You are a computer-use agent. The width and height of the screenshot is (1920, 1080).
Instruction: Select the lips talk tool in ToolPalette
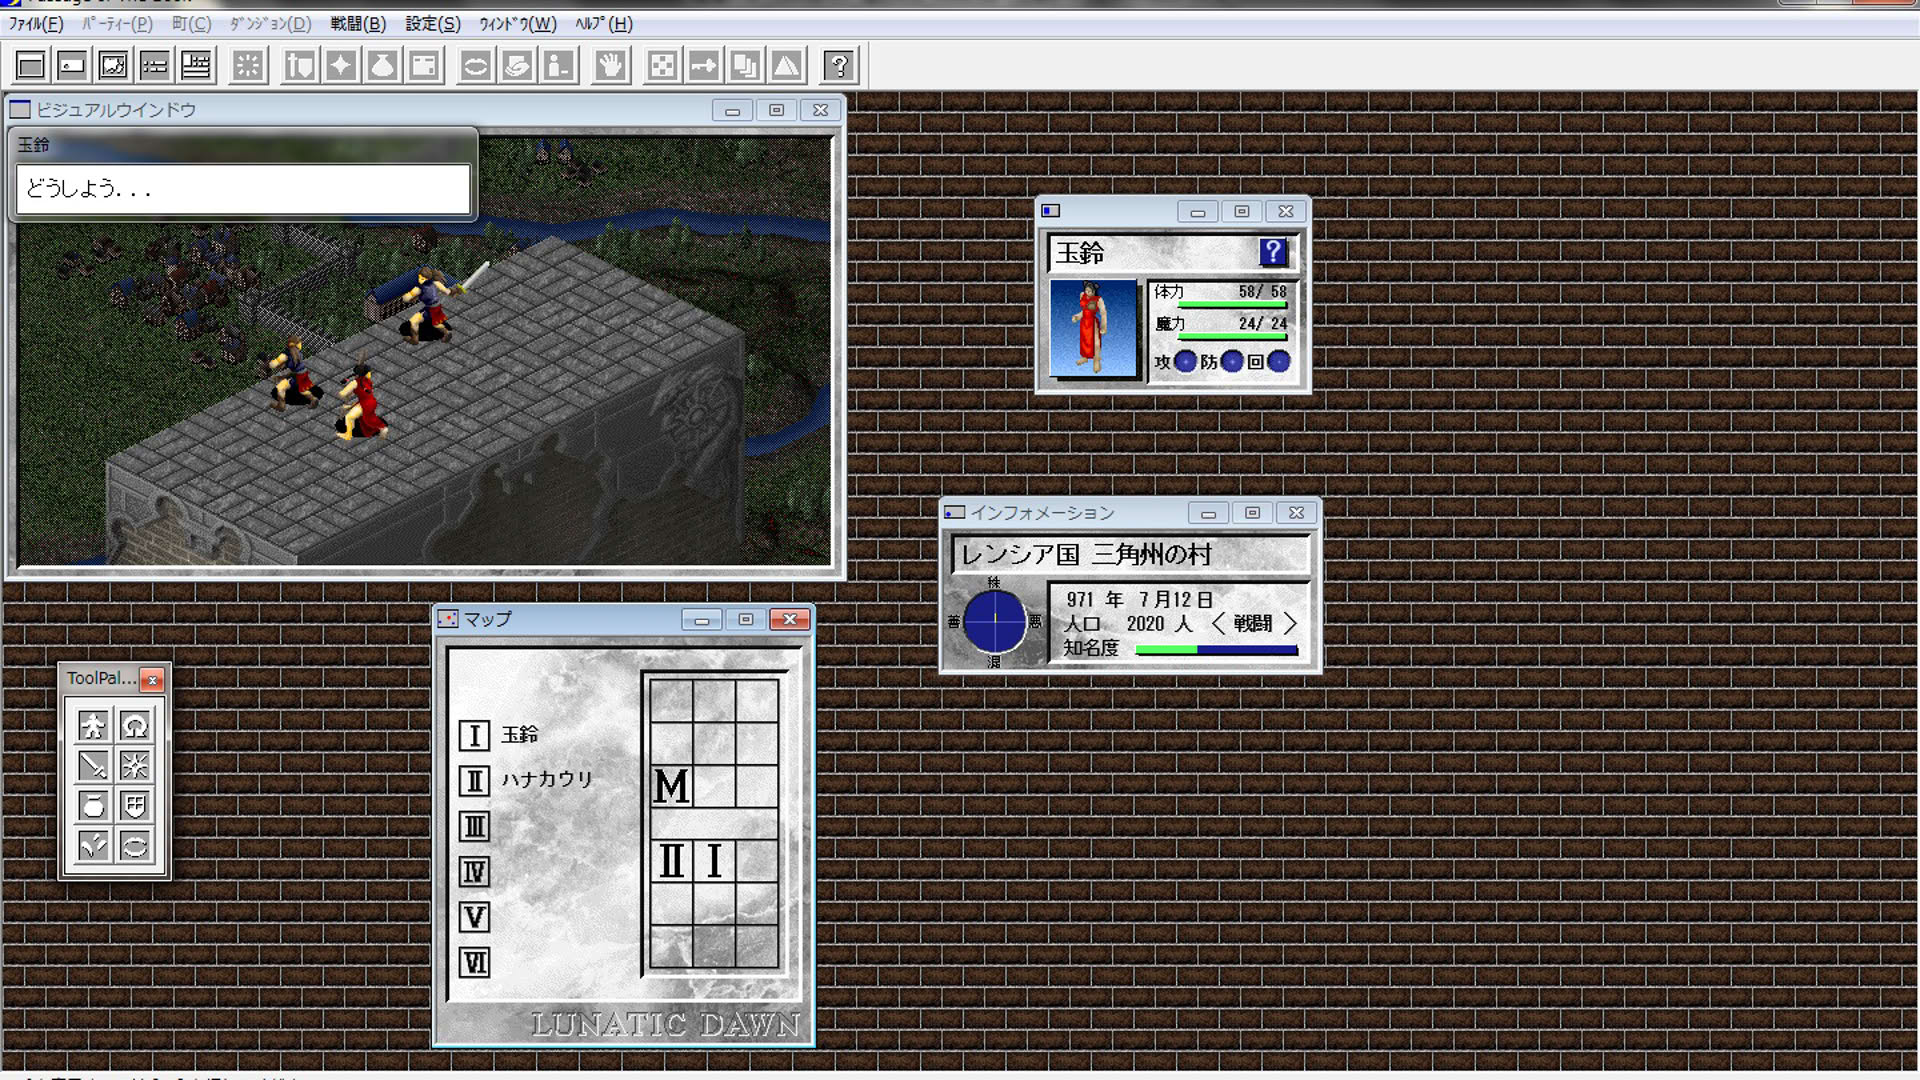tap(135, 846)
